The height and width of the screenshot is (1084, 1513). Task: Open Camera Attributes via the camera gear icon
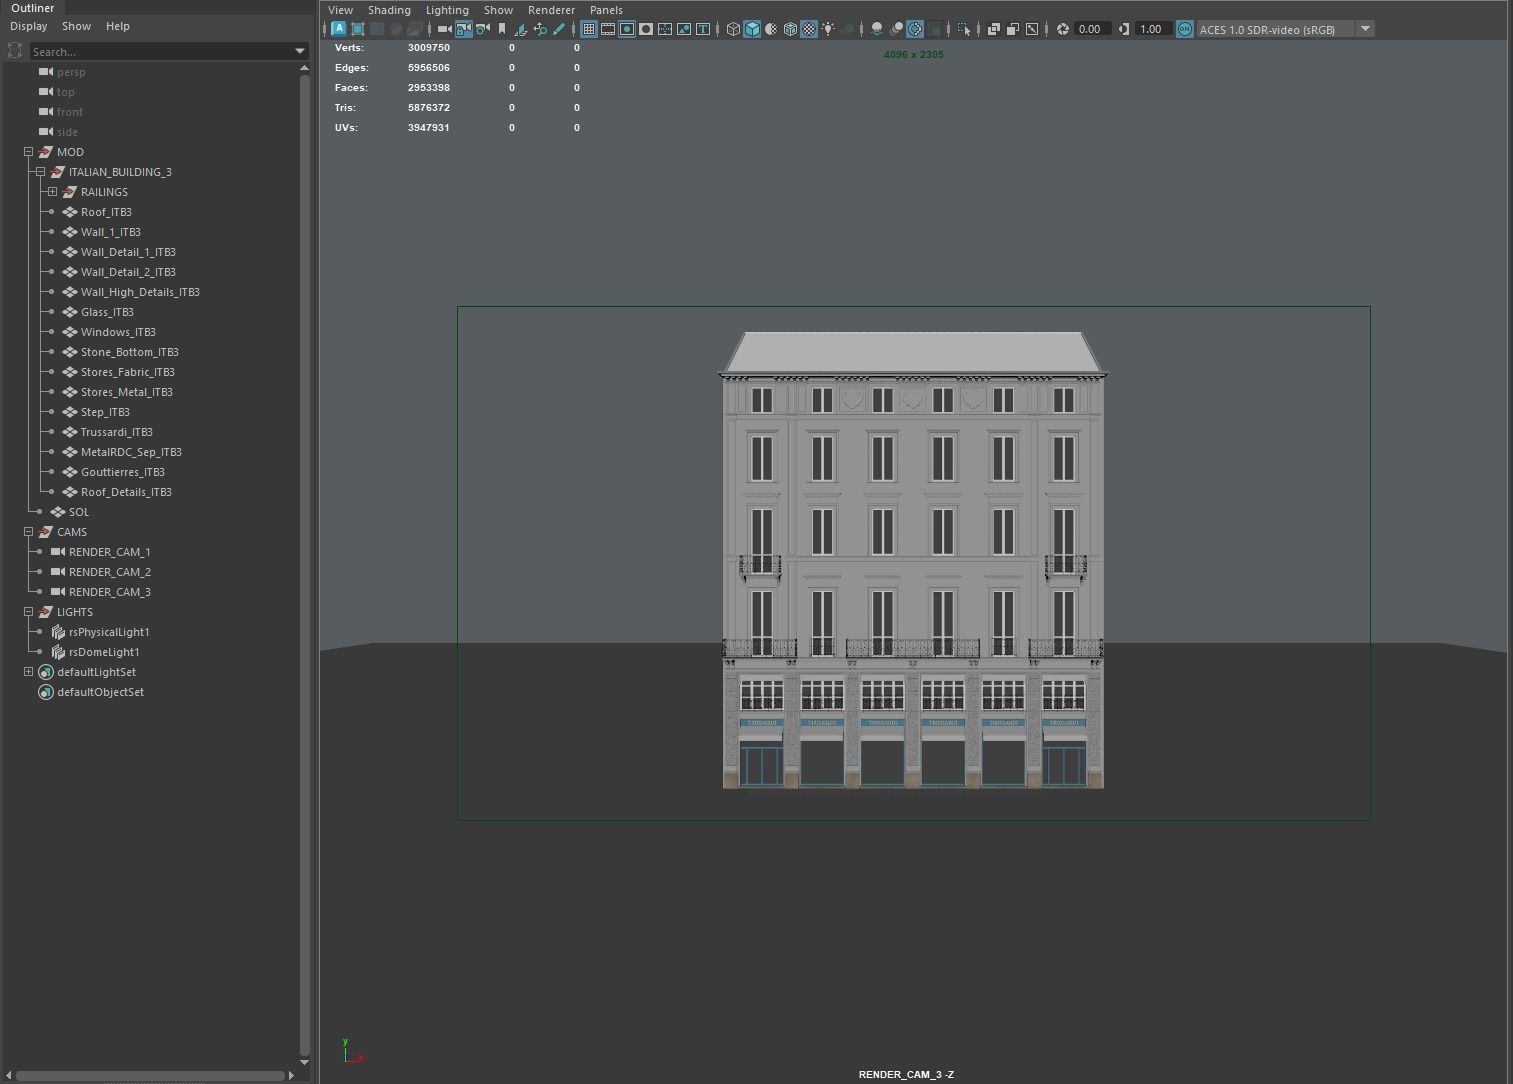pyautogui.click(x=482, y=29)
